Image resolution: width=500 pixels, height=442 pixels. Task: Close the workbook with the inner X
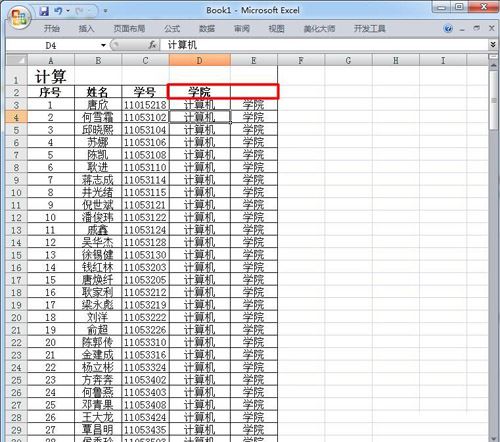[x=491, y=28]
